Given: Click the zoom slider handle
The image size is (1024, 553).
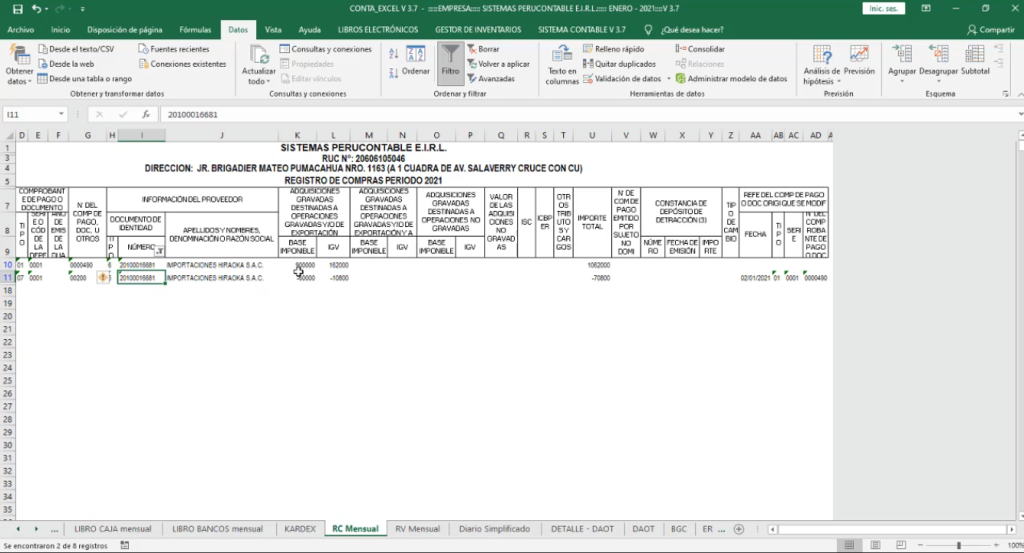Looking at the screenshot, I should click(959, 545).
